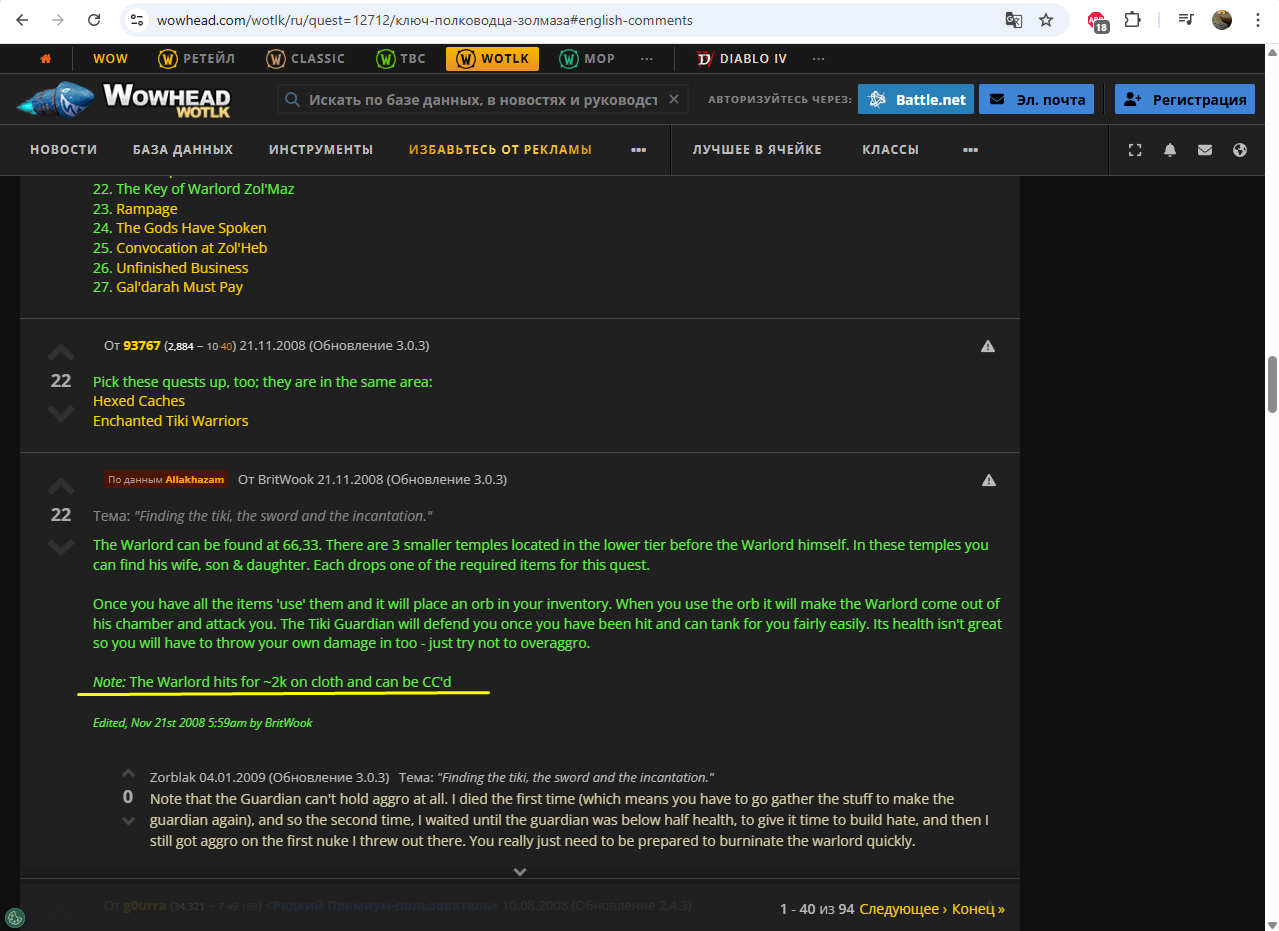Open the mail envelope icon
This screenshot has width=1279, height=931.
[1205, 150]
